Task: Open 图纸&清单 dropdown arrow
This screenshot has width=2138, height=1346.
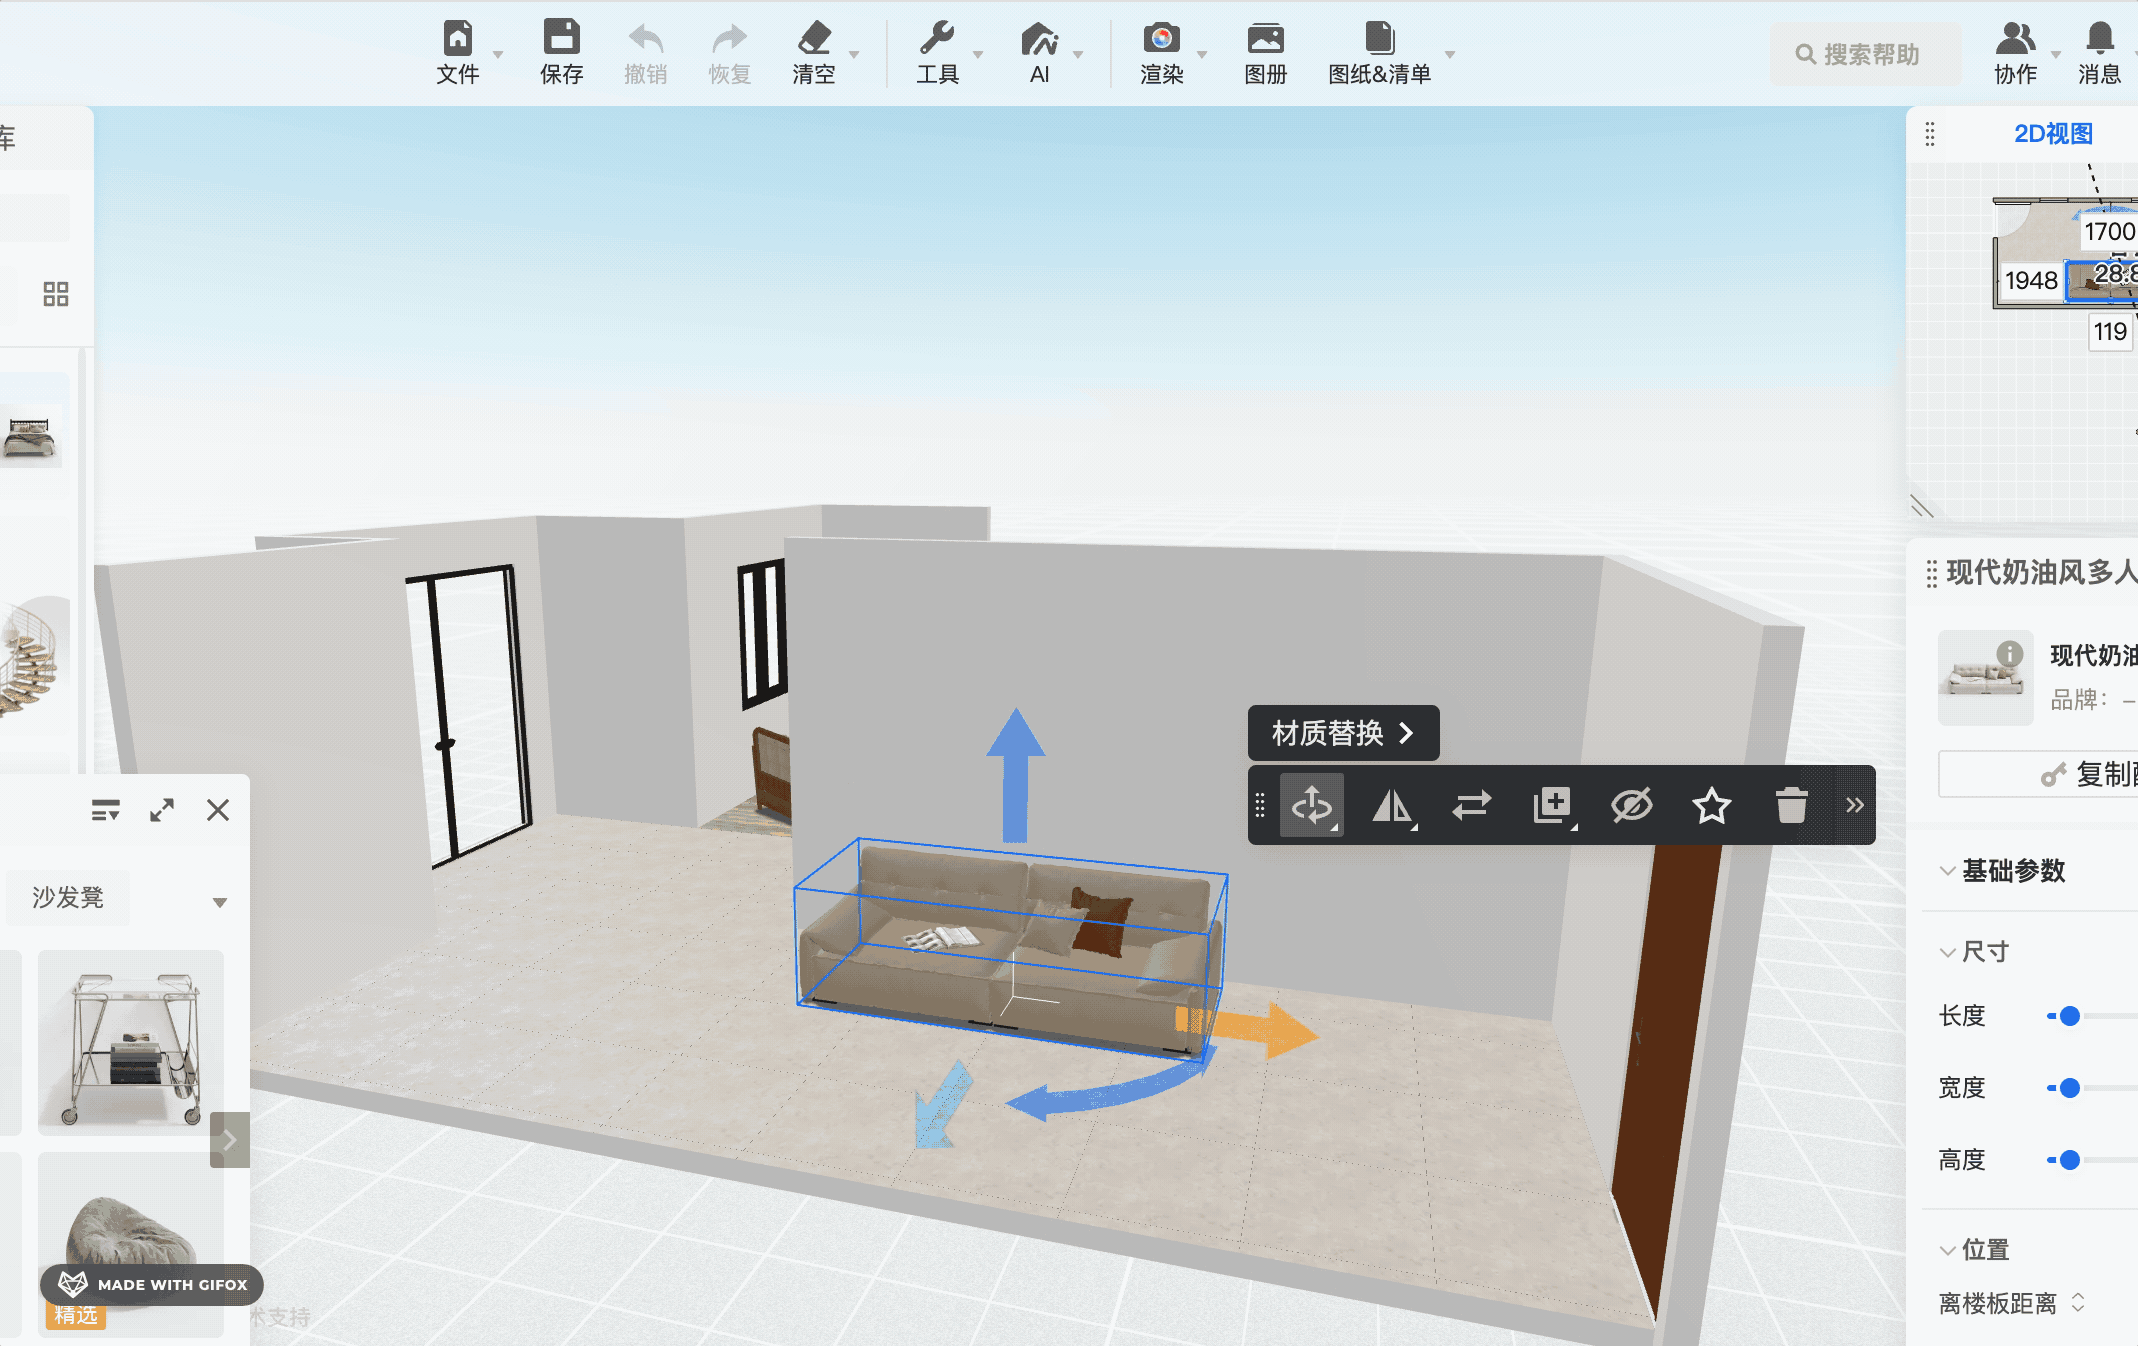Action: coord(1450,55)
